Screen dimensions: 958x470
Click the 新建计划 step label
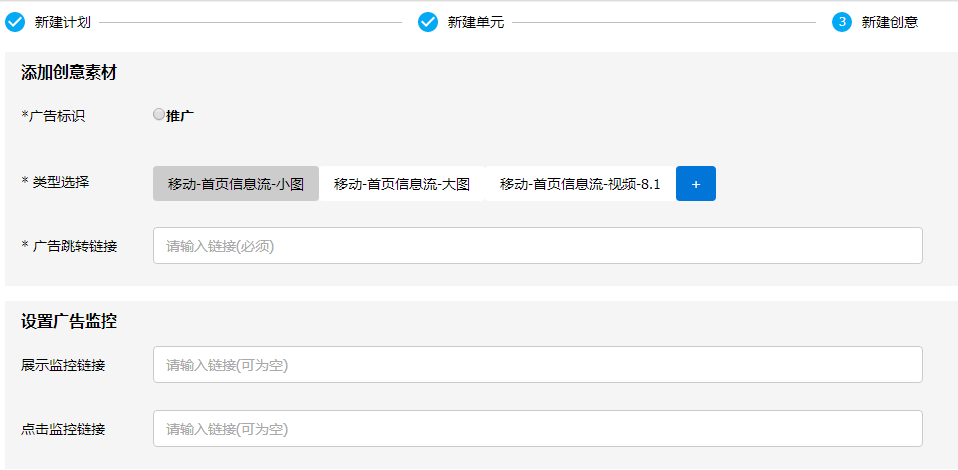pyautogui.click(x=63, y=23)
